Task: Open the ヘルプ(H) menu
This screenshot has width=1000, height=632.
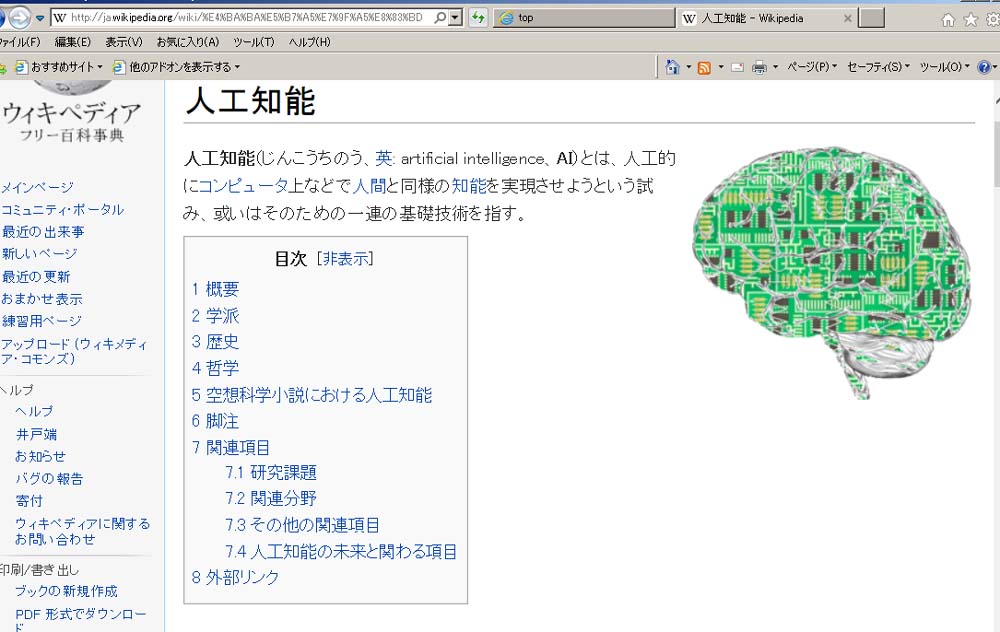Action: (x=309, y=42)
